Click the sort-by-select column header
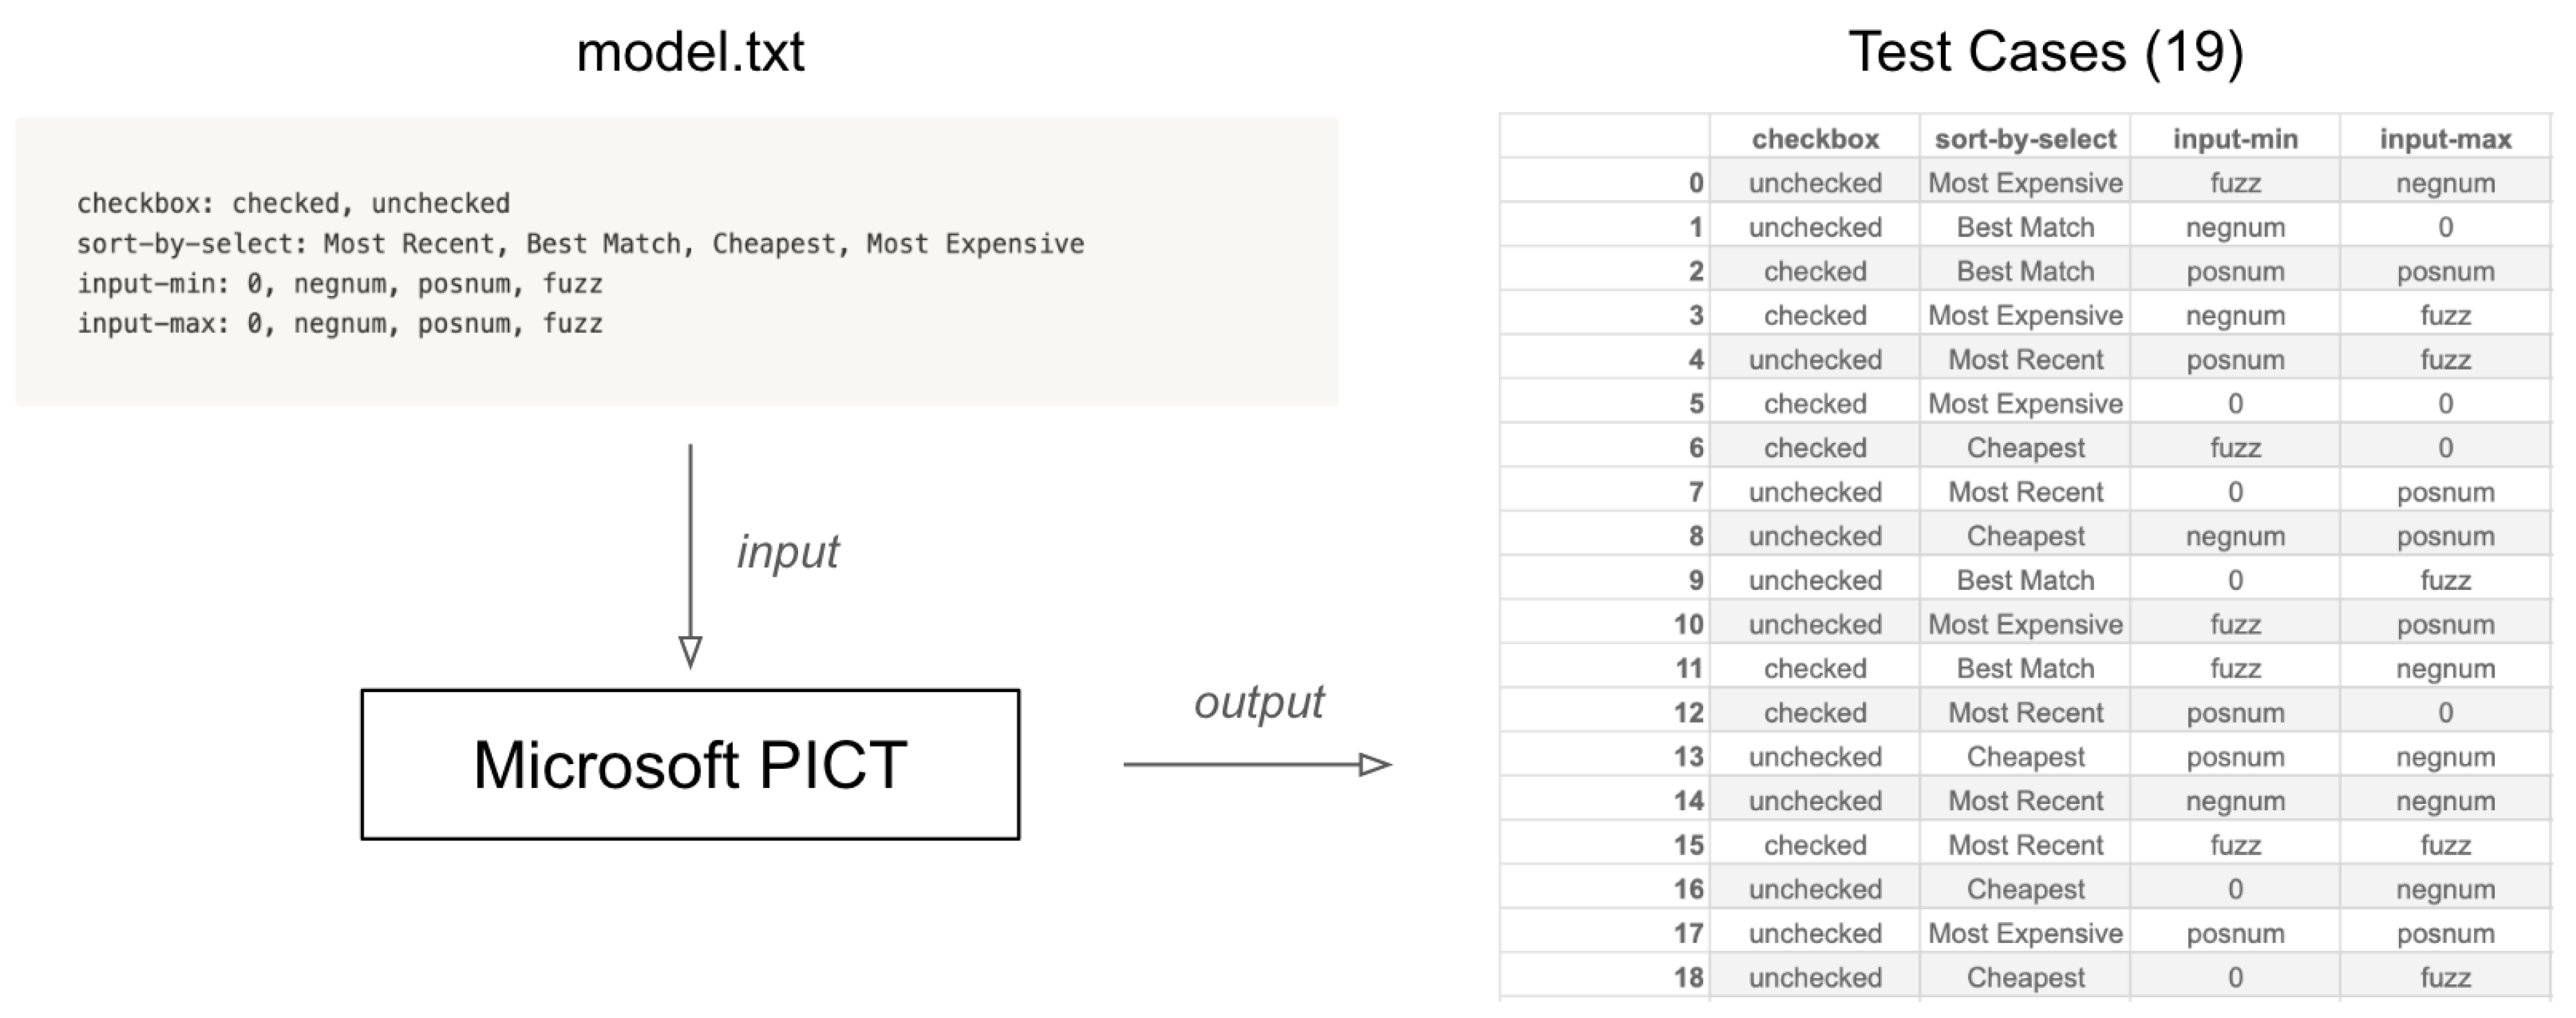 2025,139
